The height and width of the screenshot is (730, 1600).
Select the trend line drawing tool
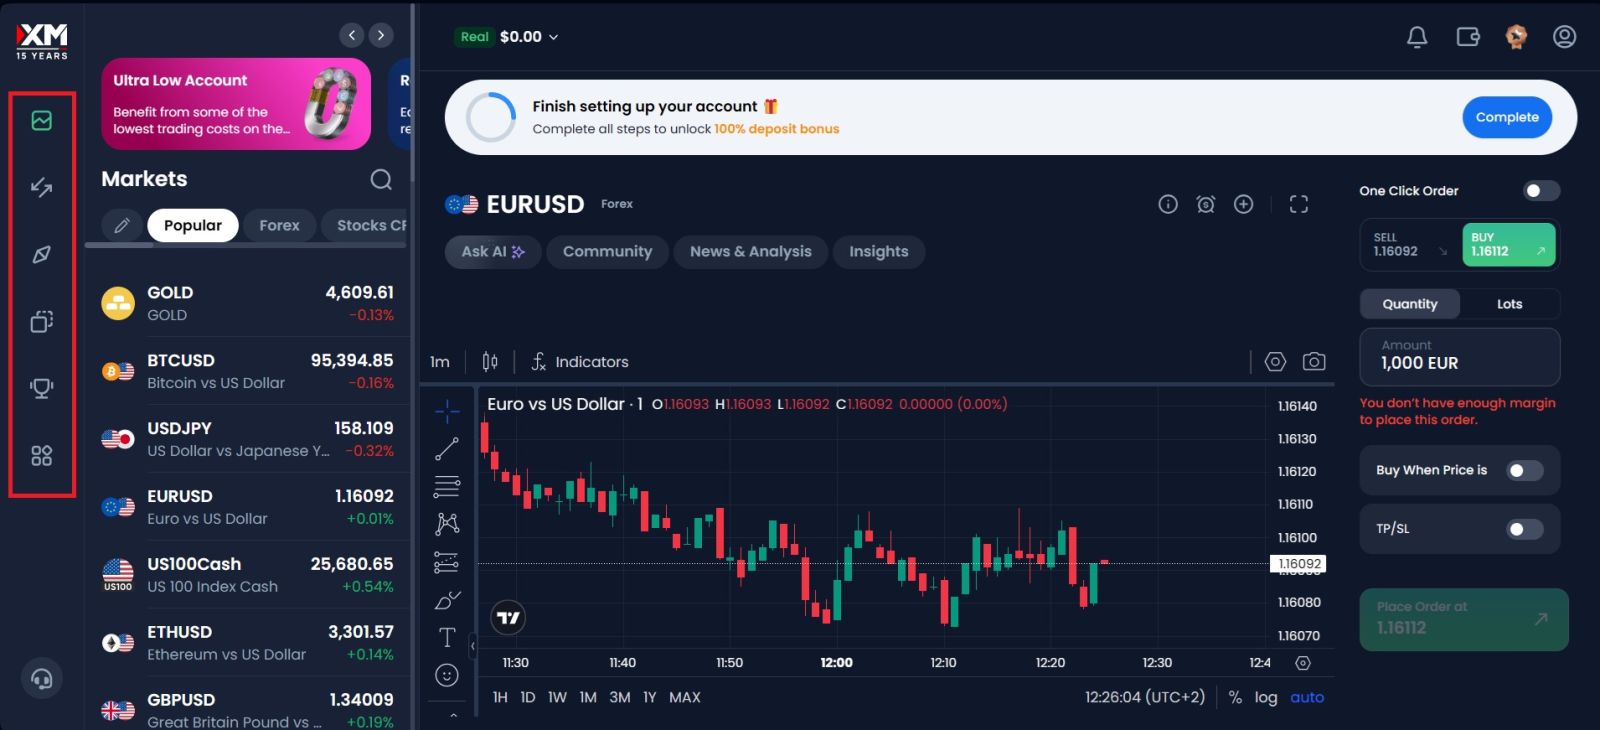[x=447, y=449]
